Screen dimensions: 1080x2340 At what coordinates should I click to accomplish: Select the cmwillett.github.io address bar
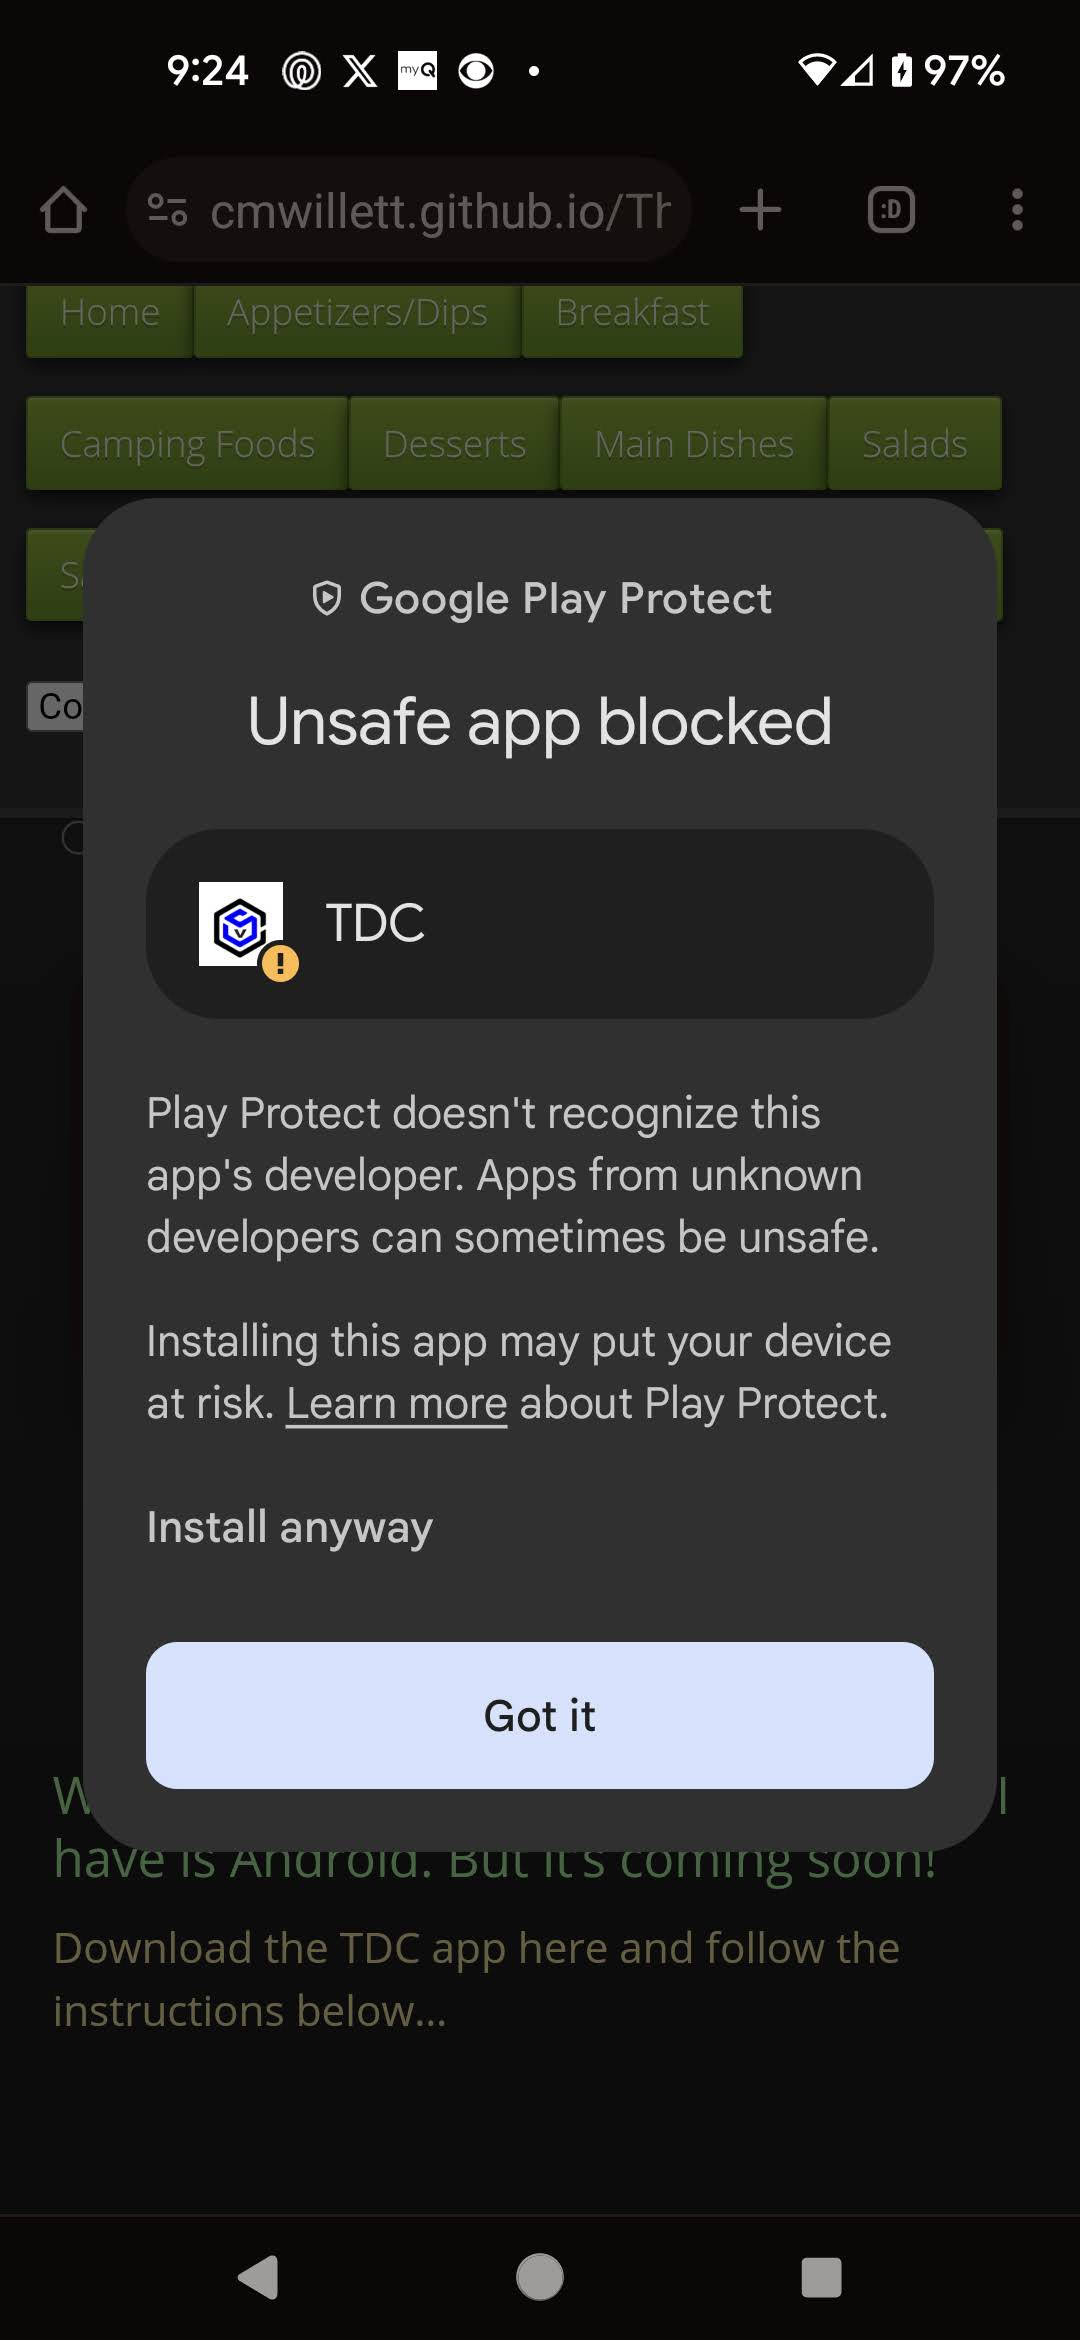point(440,210)
